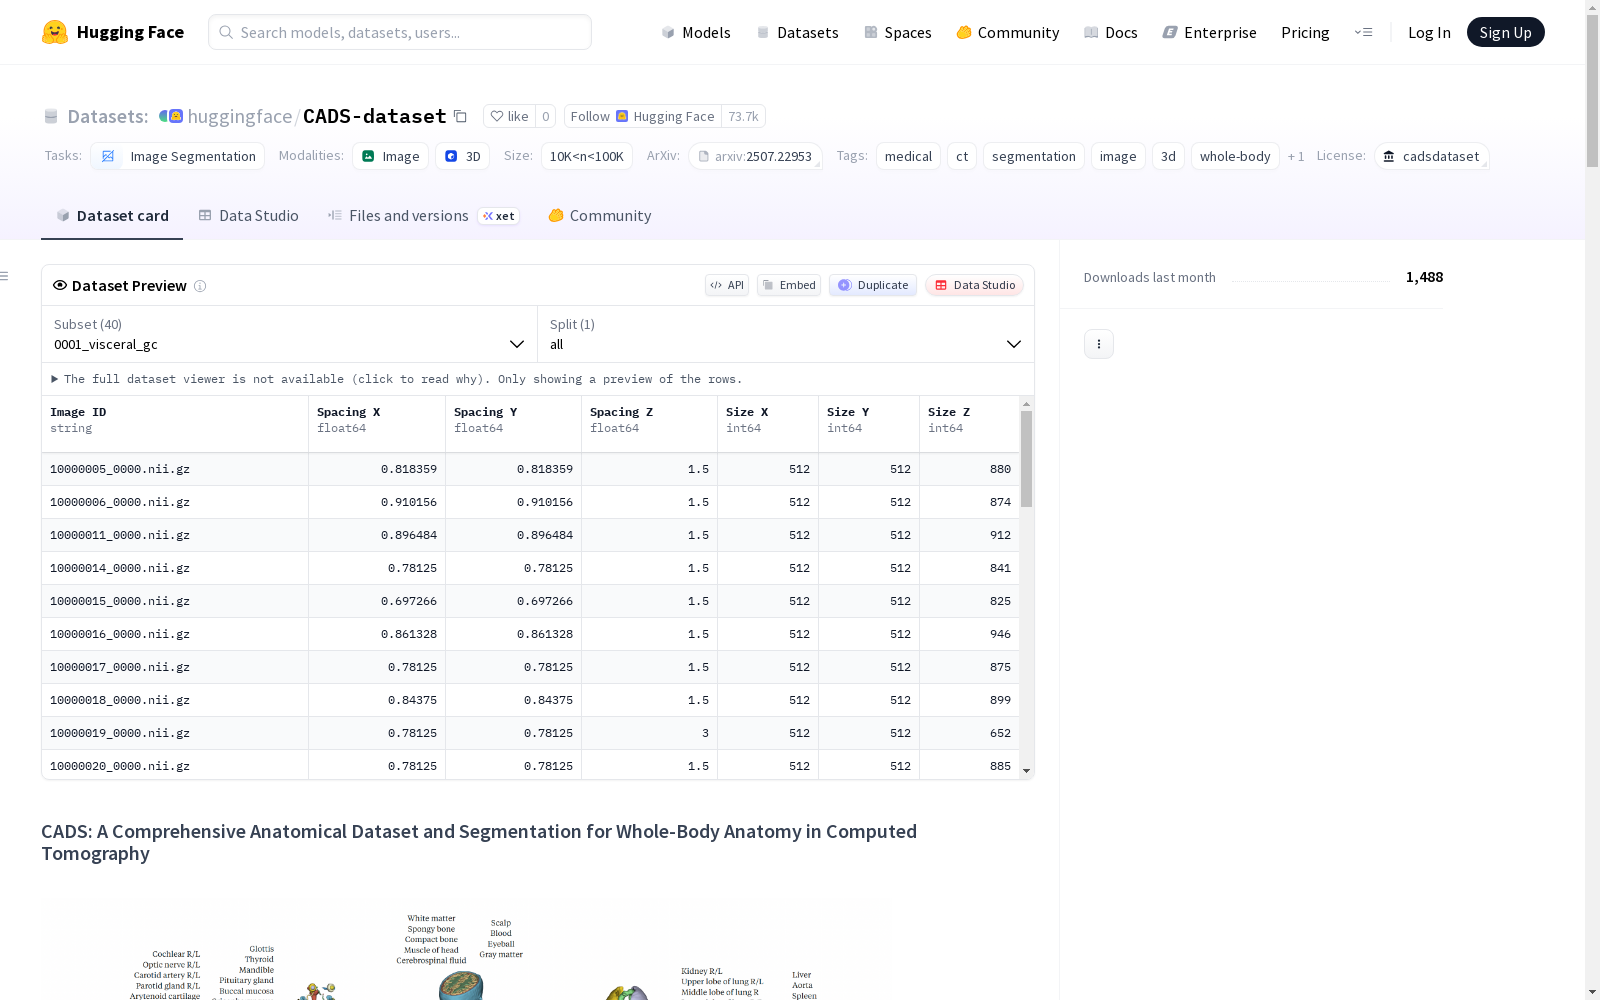Viewport: 1600px width, 1000px height.
Task: Select the 10K<n<100K size tag
Action: pyautogui.click(x=587, y=157)
